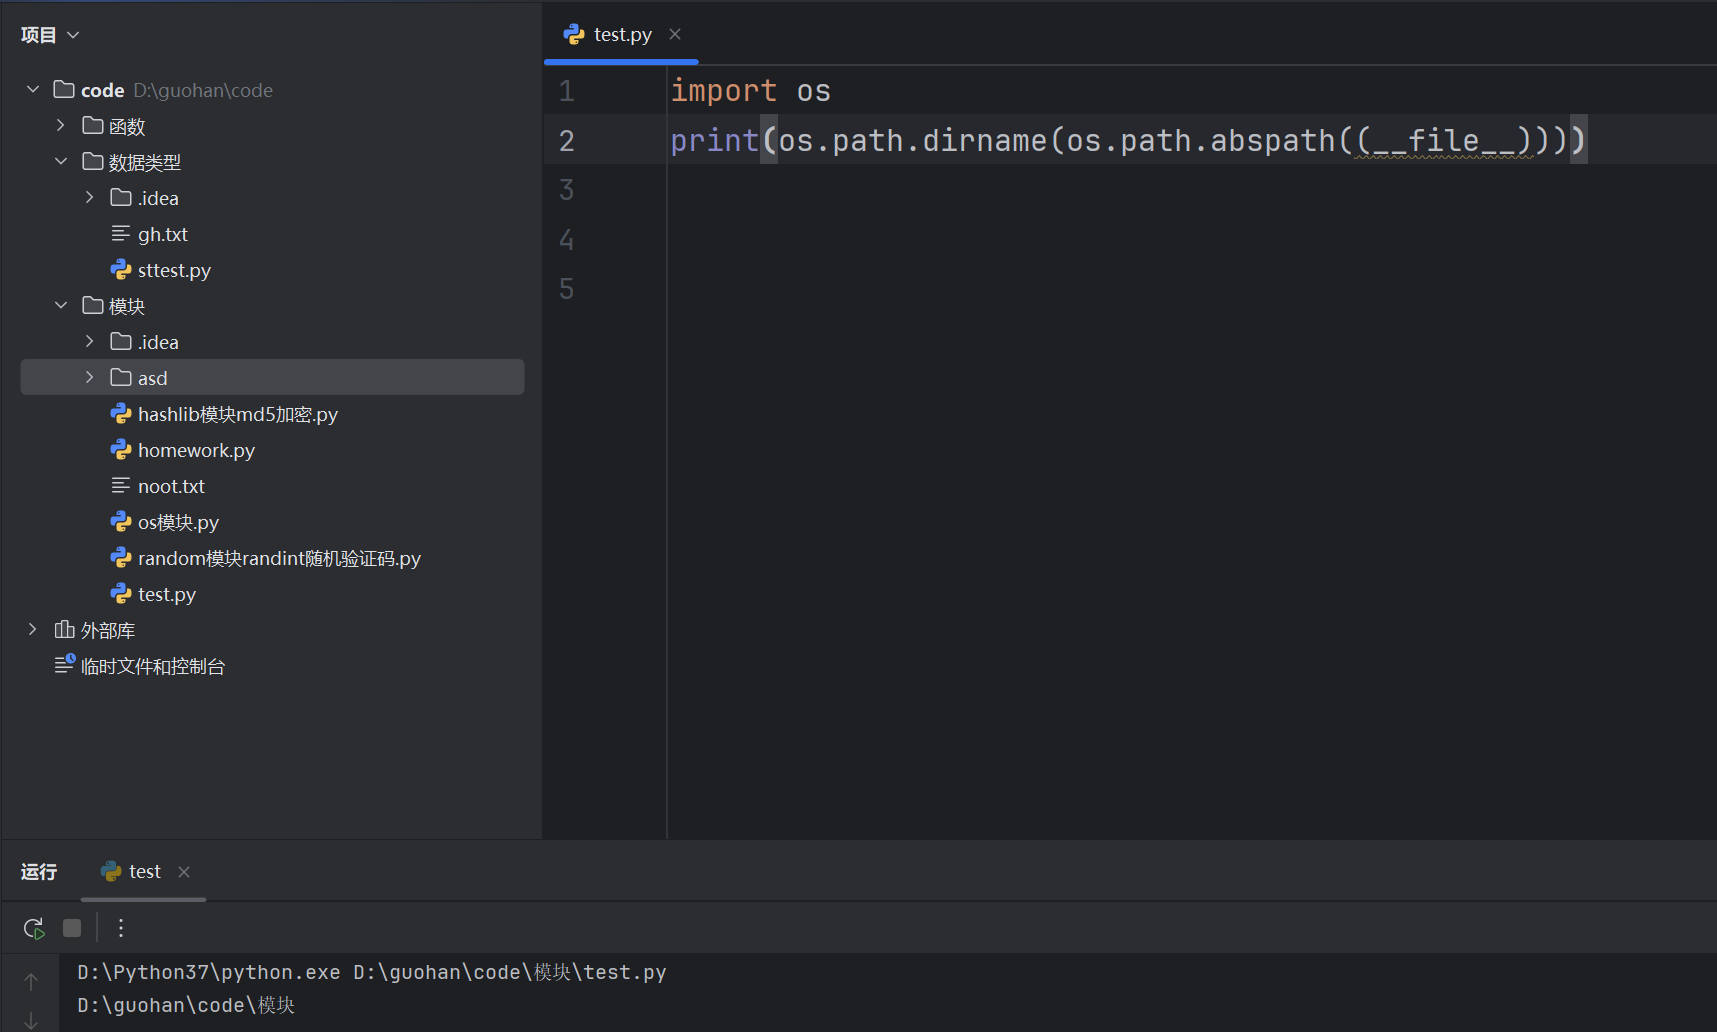Open homework.py from the project tree

196,450
